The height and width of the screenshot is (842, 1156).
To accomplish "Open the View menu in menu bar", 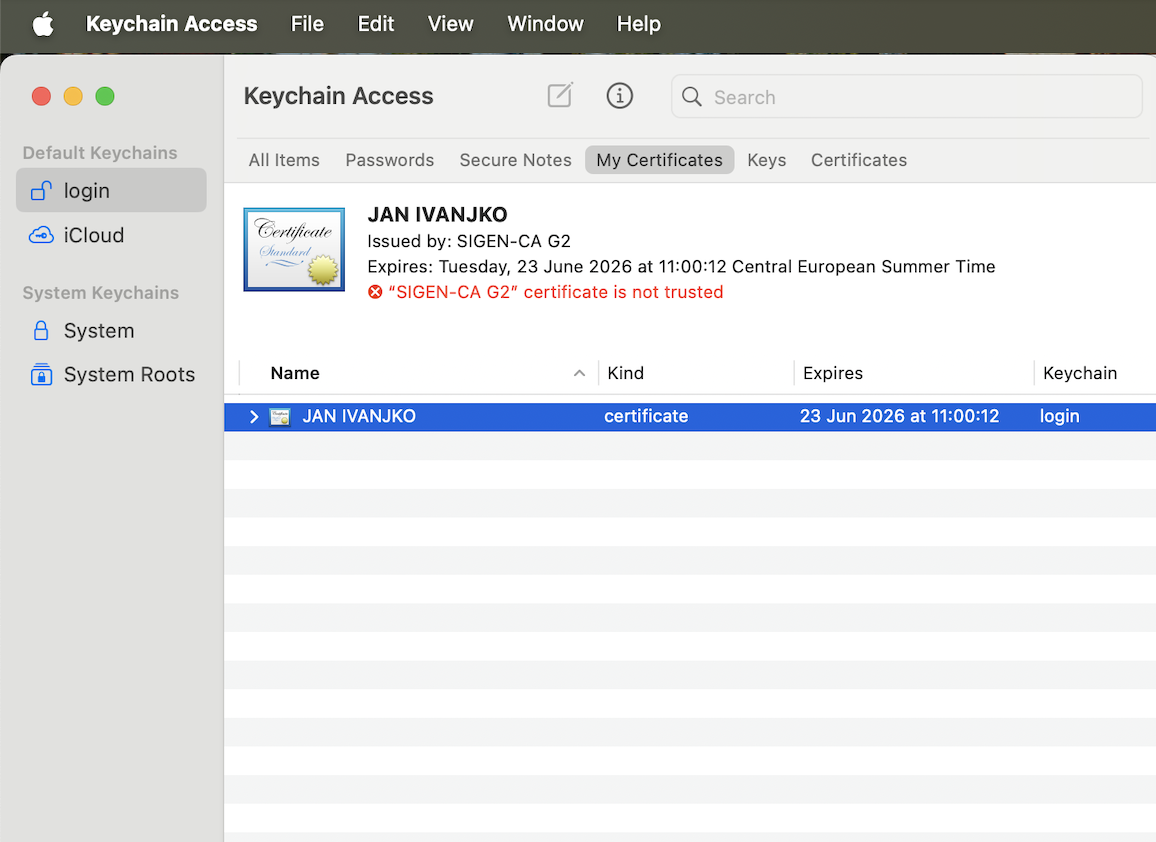I will [x=450, y=24].
